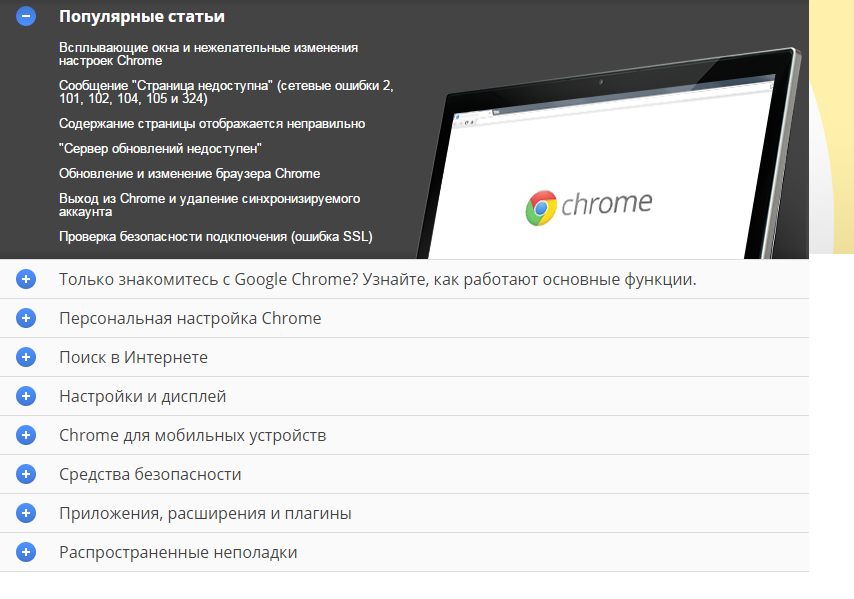Image resolution: width=854 pixels, height=599 pixels.
Task: Click the Распространенные неполадки section title
Action: pos(178,552)
